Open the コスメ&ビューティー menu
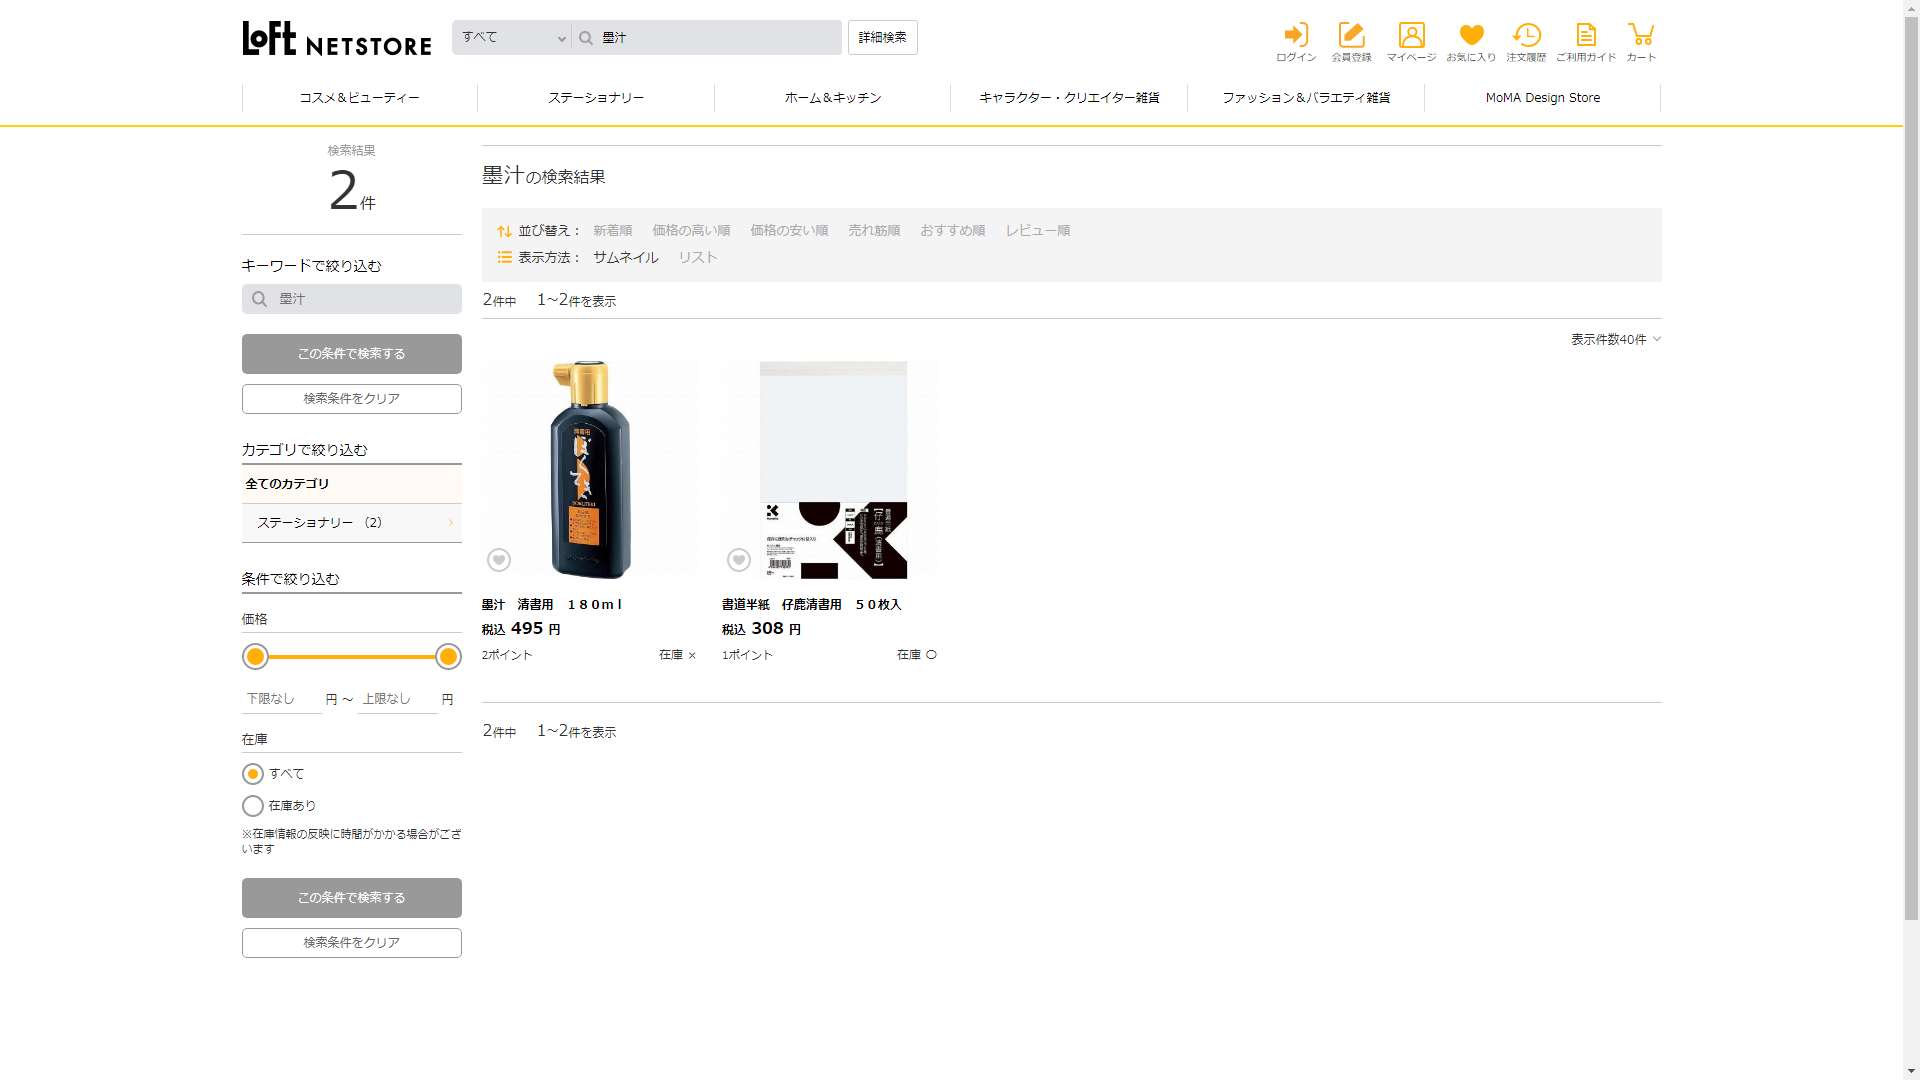 (x=359, y=98)
